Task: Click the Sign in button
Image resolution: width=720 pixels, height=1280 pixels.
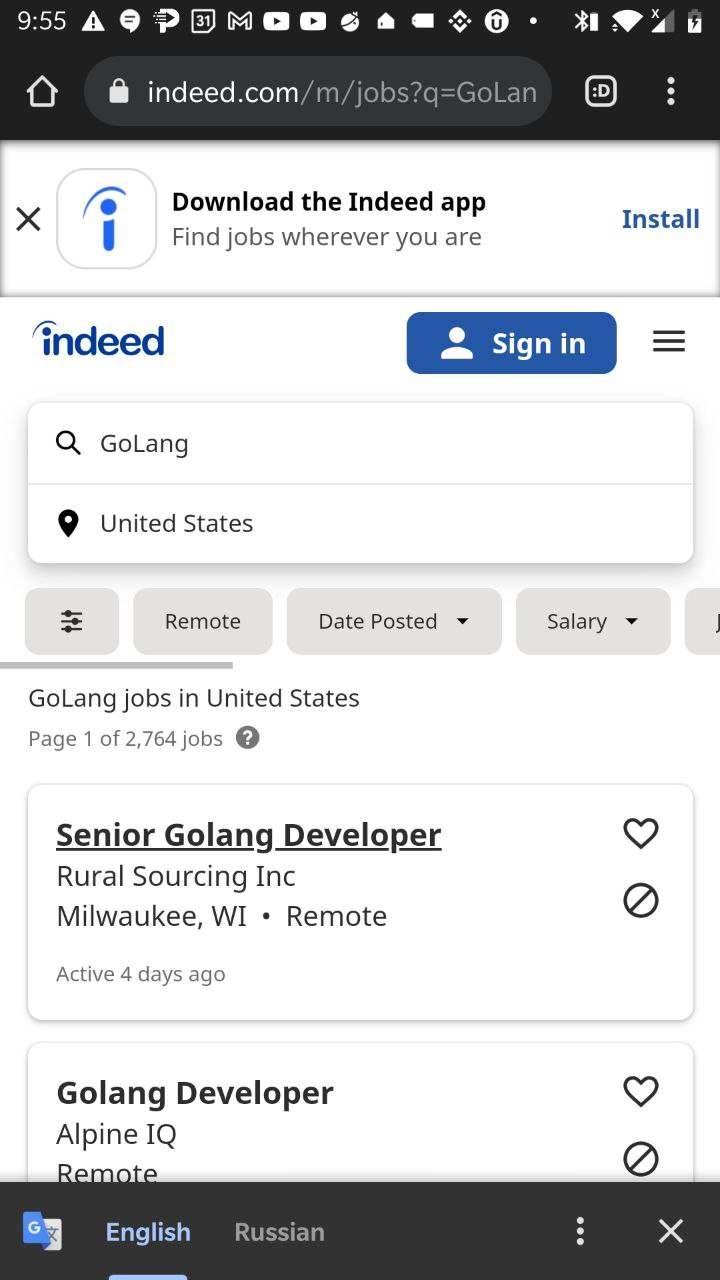Action: [512, 343]
